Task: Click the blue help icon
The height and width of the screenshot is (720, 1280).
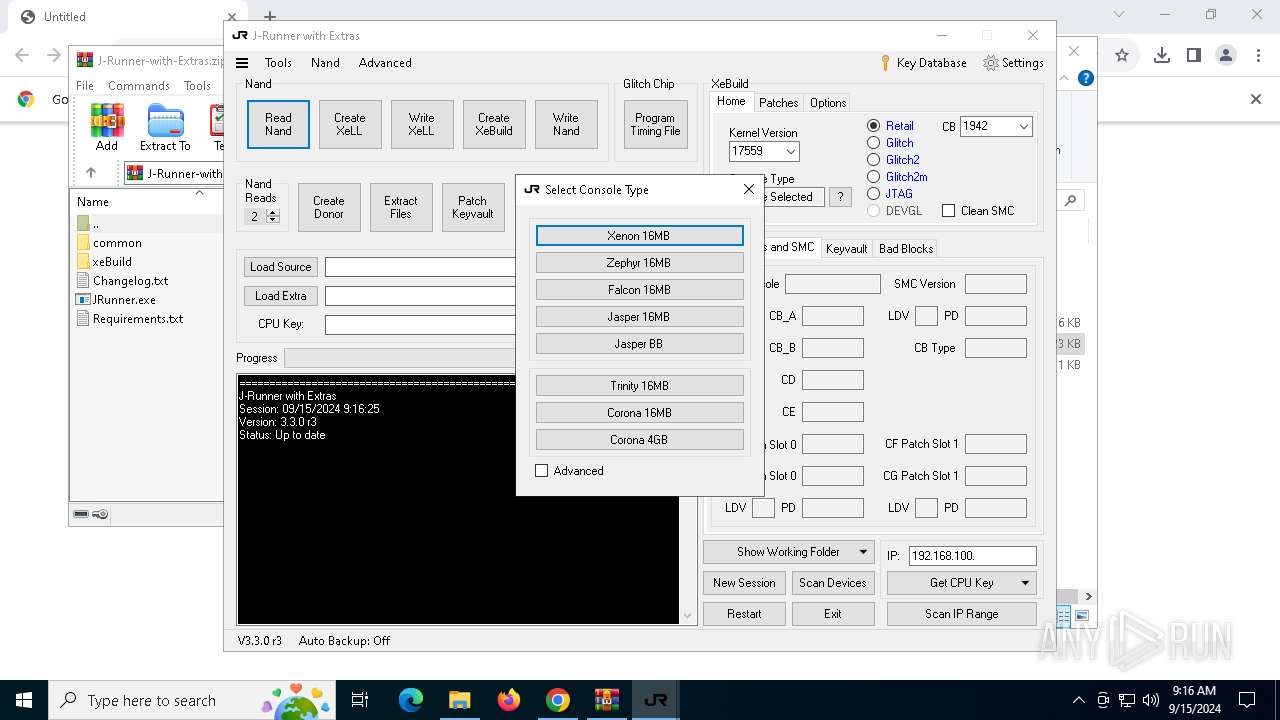Action: coord(1086,78)
